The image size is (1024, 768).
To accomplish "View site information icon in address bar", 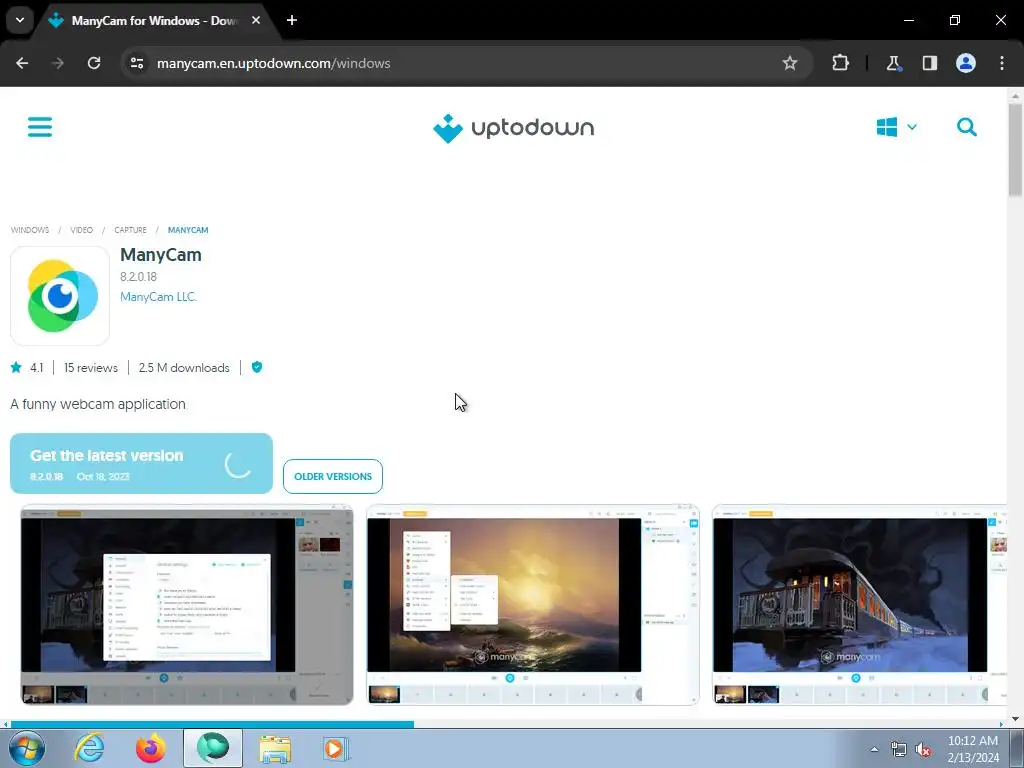I will [137, 63].
